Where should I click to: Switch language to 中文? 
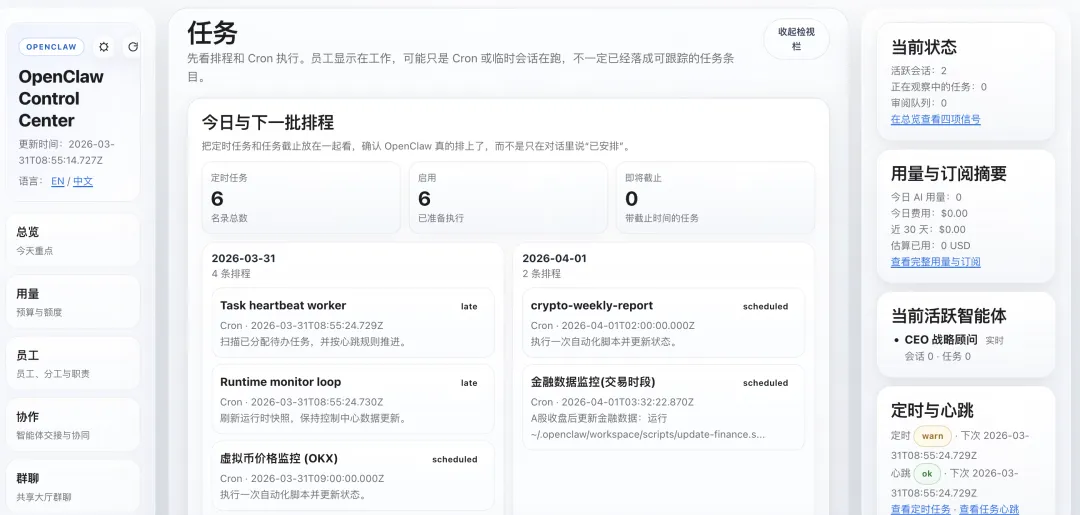pyautogui.click(x=83, y=181)
